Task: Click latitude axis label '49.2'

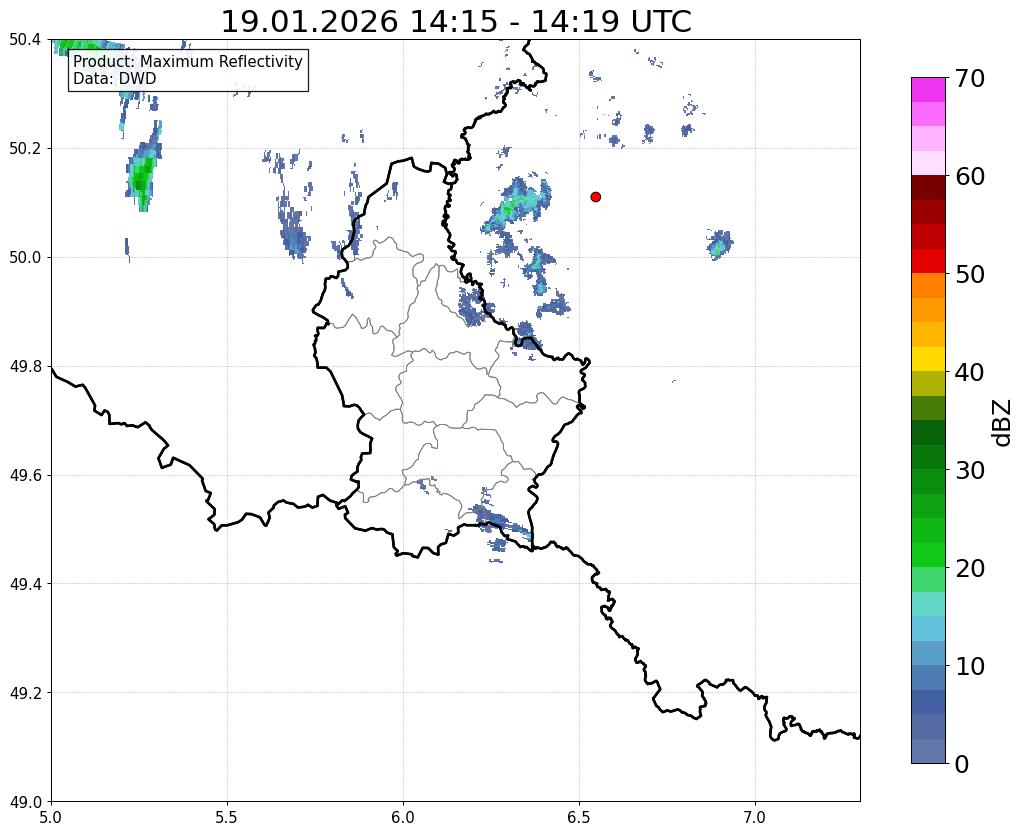Action: pos(25,693)
